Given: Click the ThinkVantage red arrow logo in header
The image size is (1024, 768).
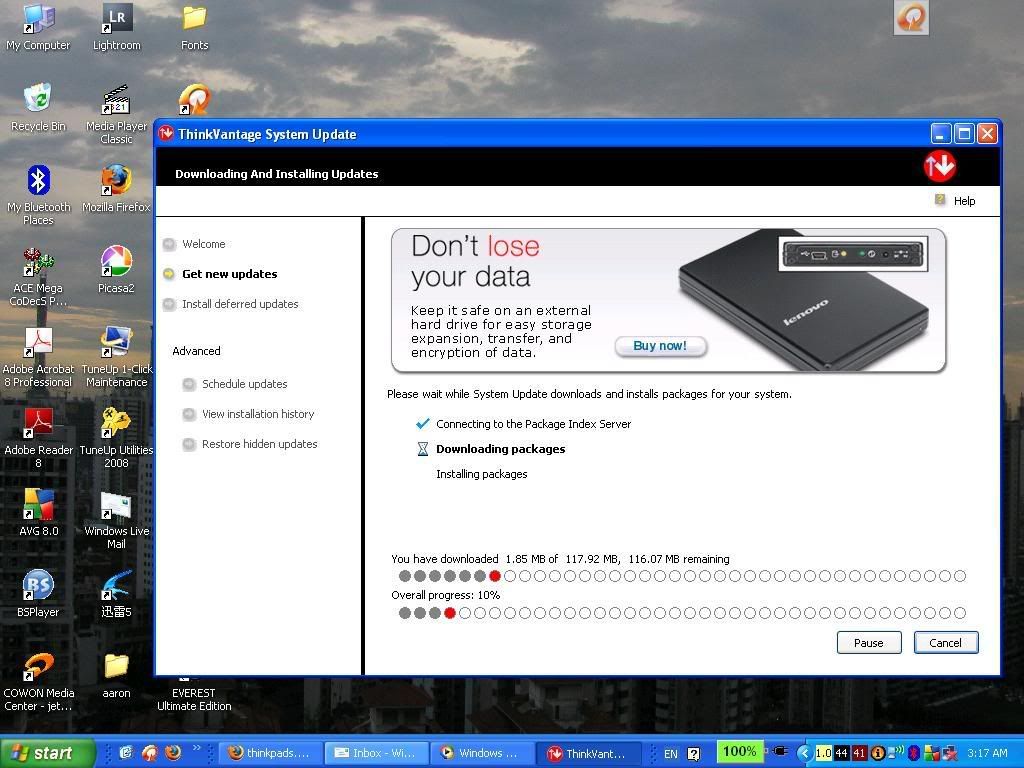Looking at the screenshot, I should pos(940,166).
